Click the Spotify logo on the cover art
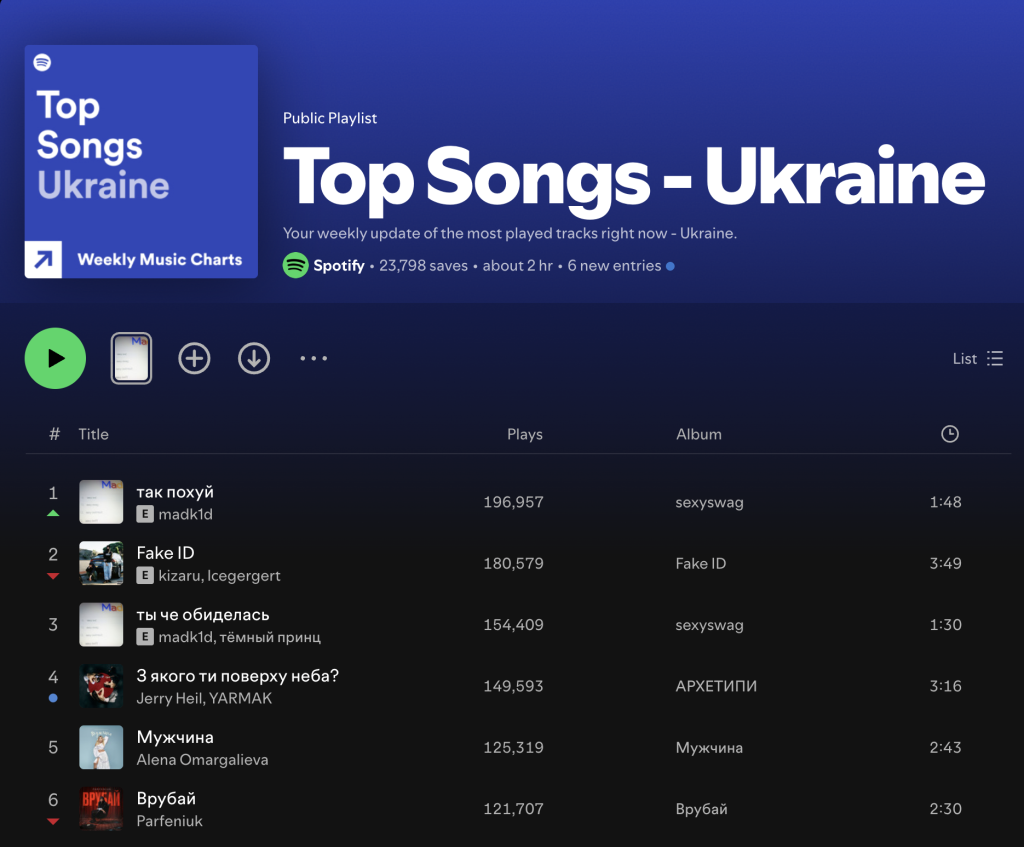Viewport: 1024px width, 847px height. (42, 62)
